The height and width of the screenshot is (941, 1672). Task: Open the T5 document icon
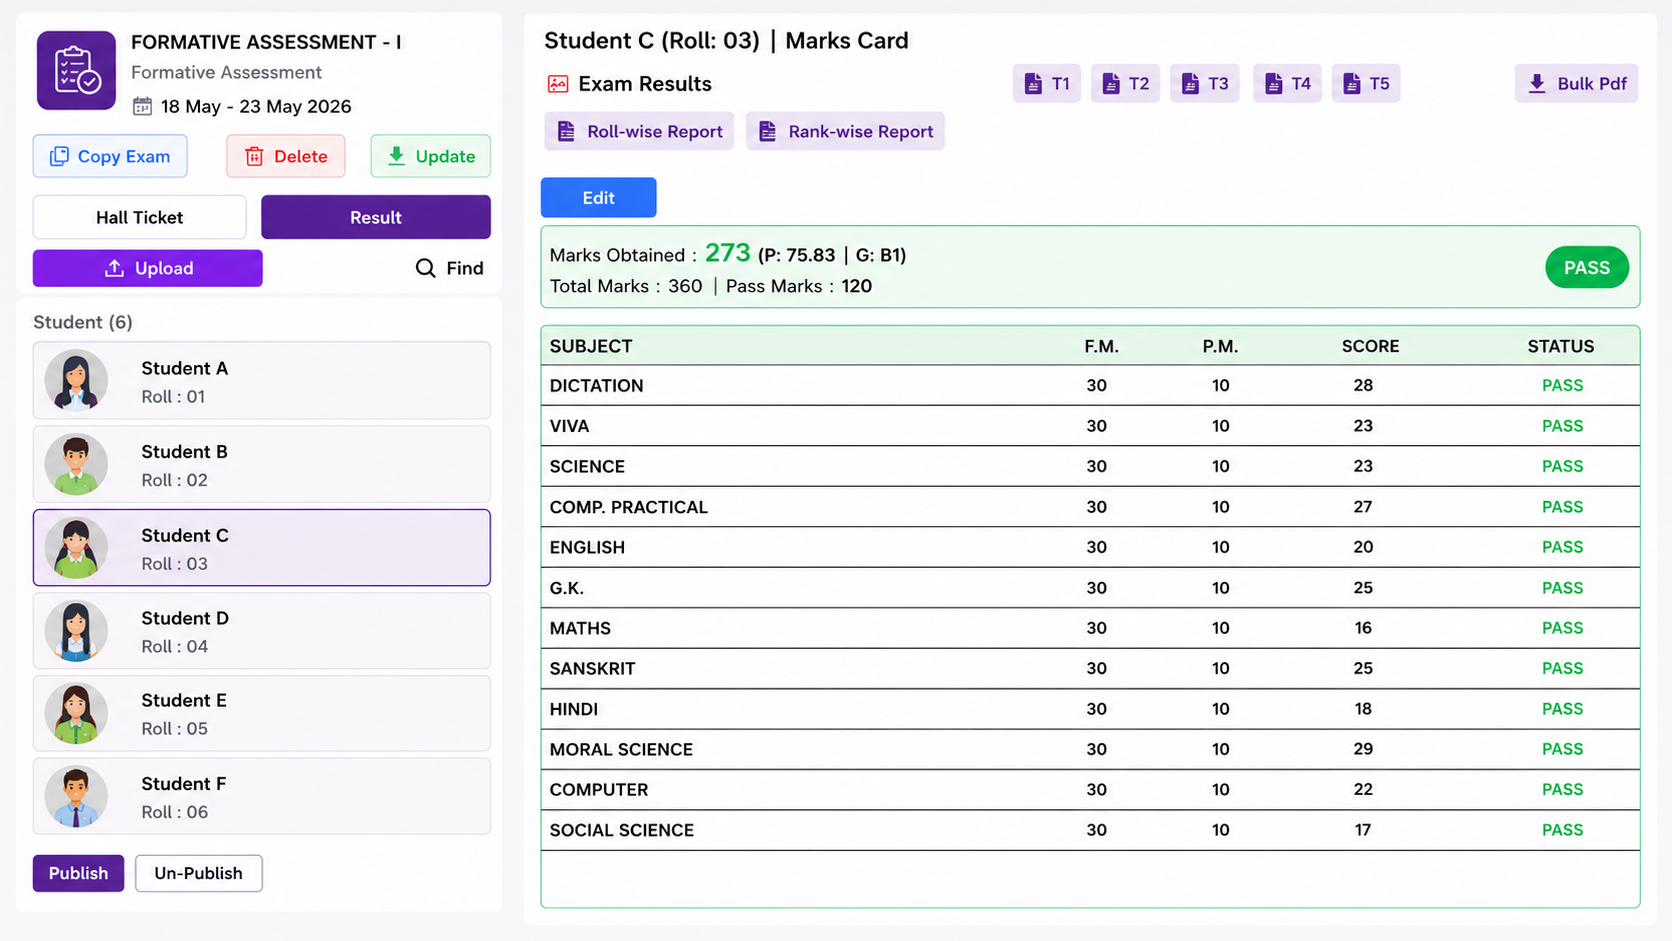pyautogui.click(x=1351, y=84)
